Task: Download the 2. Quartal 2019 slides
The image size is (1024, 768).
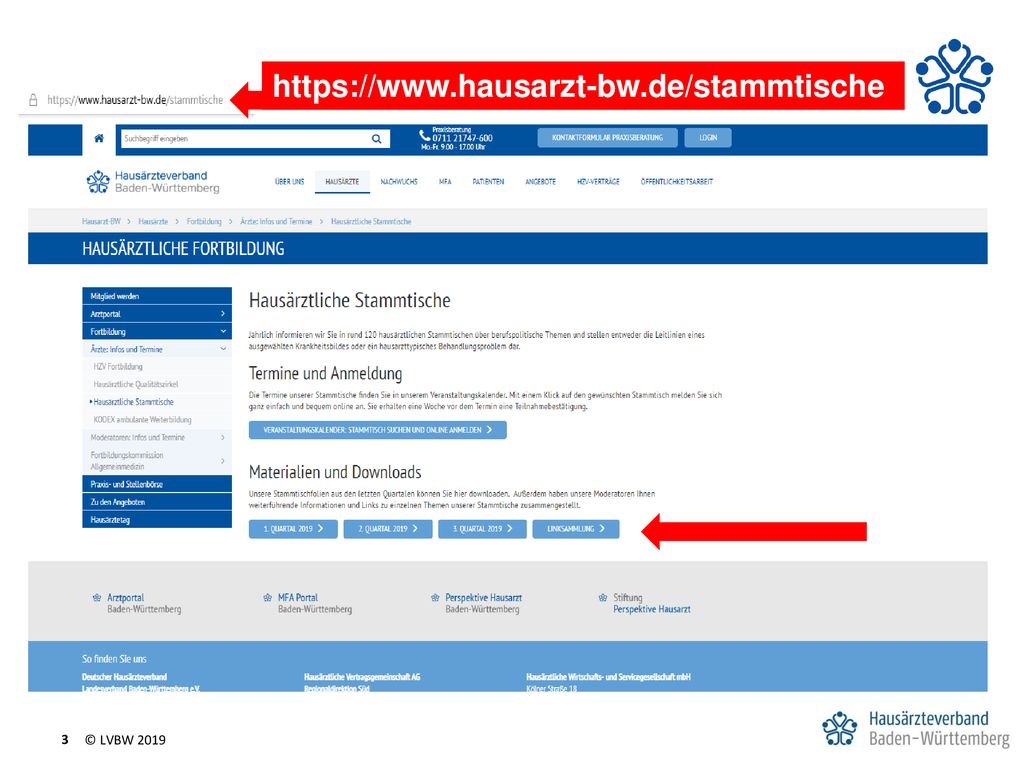Action: [388, 529]
